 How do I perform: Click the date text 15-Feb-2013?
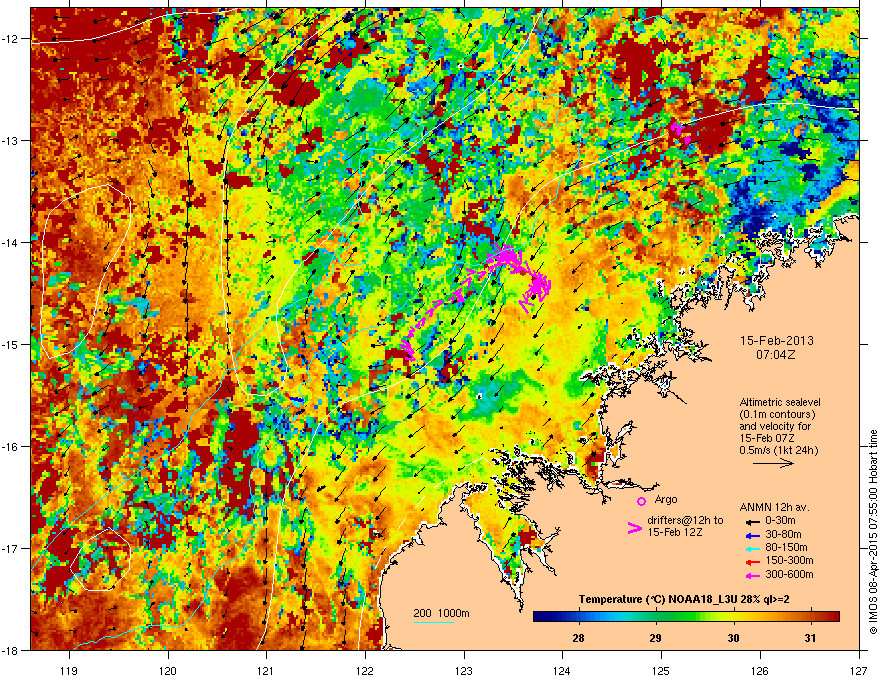click(777, 341)
